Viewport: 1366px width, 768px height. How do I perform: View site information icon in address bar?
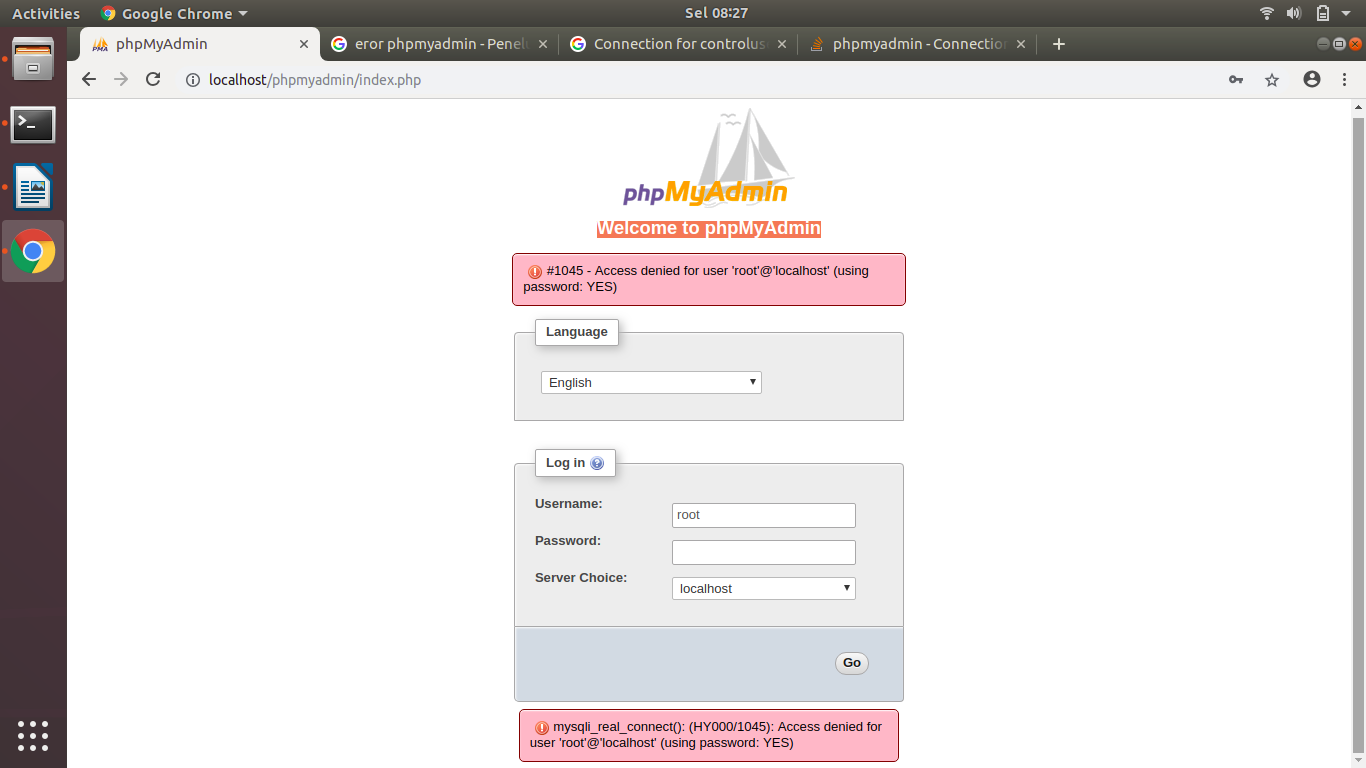(193, 80)
